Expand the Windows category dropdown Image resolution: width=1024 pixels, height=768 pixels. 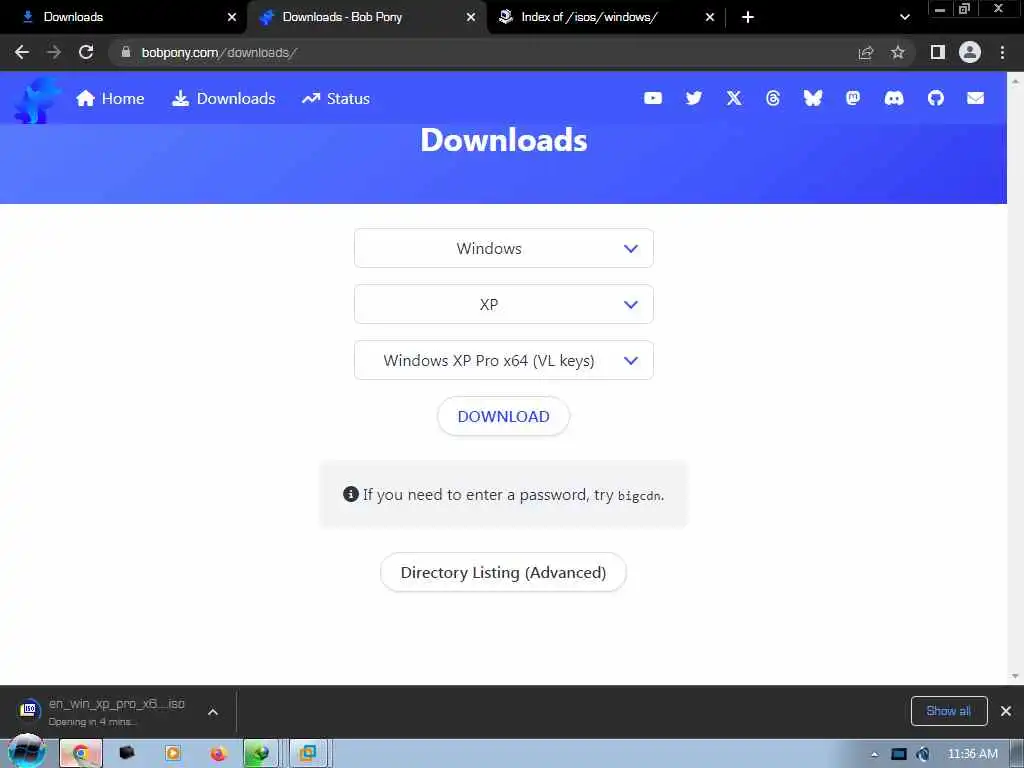coord(504,248)
